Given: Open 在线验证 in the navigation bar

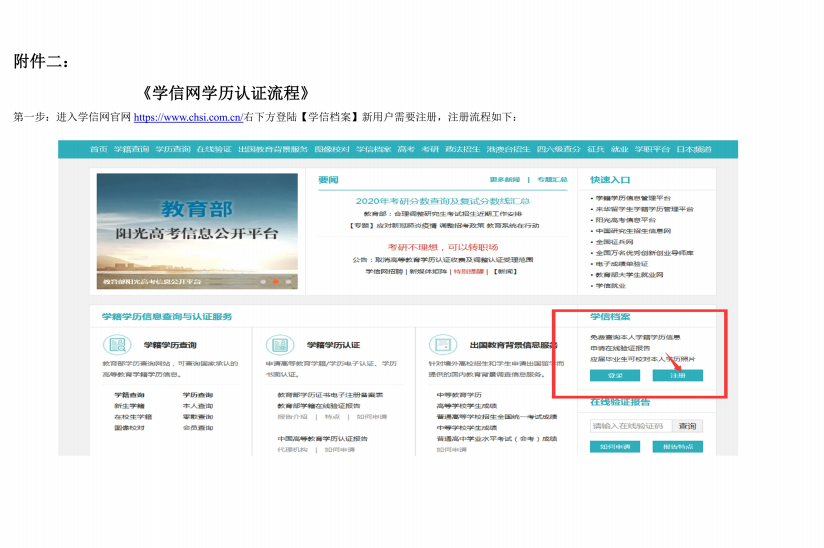Looking at the screenshot, I should [214, 149].
